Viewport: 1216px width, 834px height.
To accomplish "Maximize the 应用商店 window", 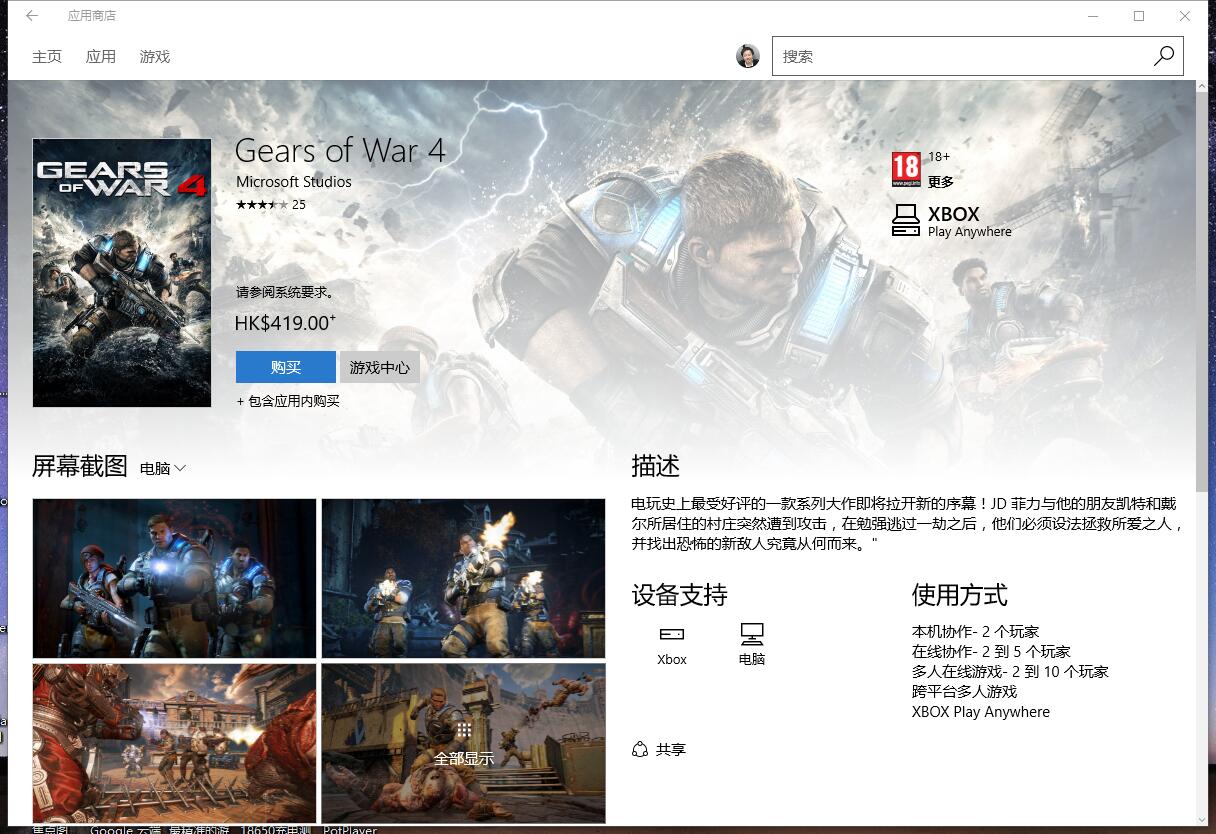I will pyautogui.click(x=1139, y=16).
